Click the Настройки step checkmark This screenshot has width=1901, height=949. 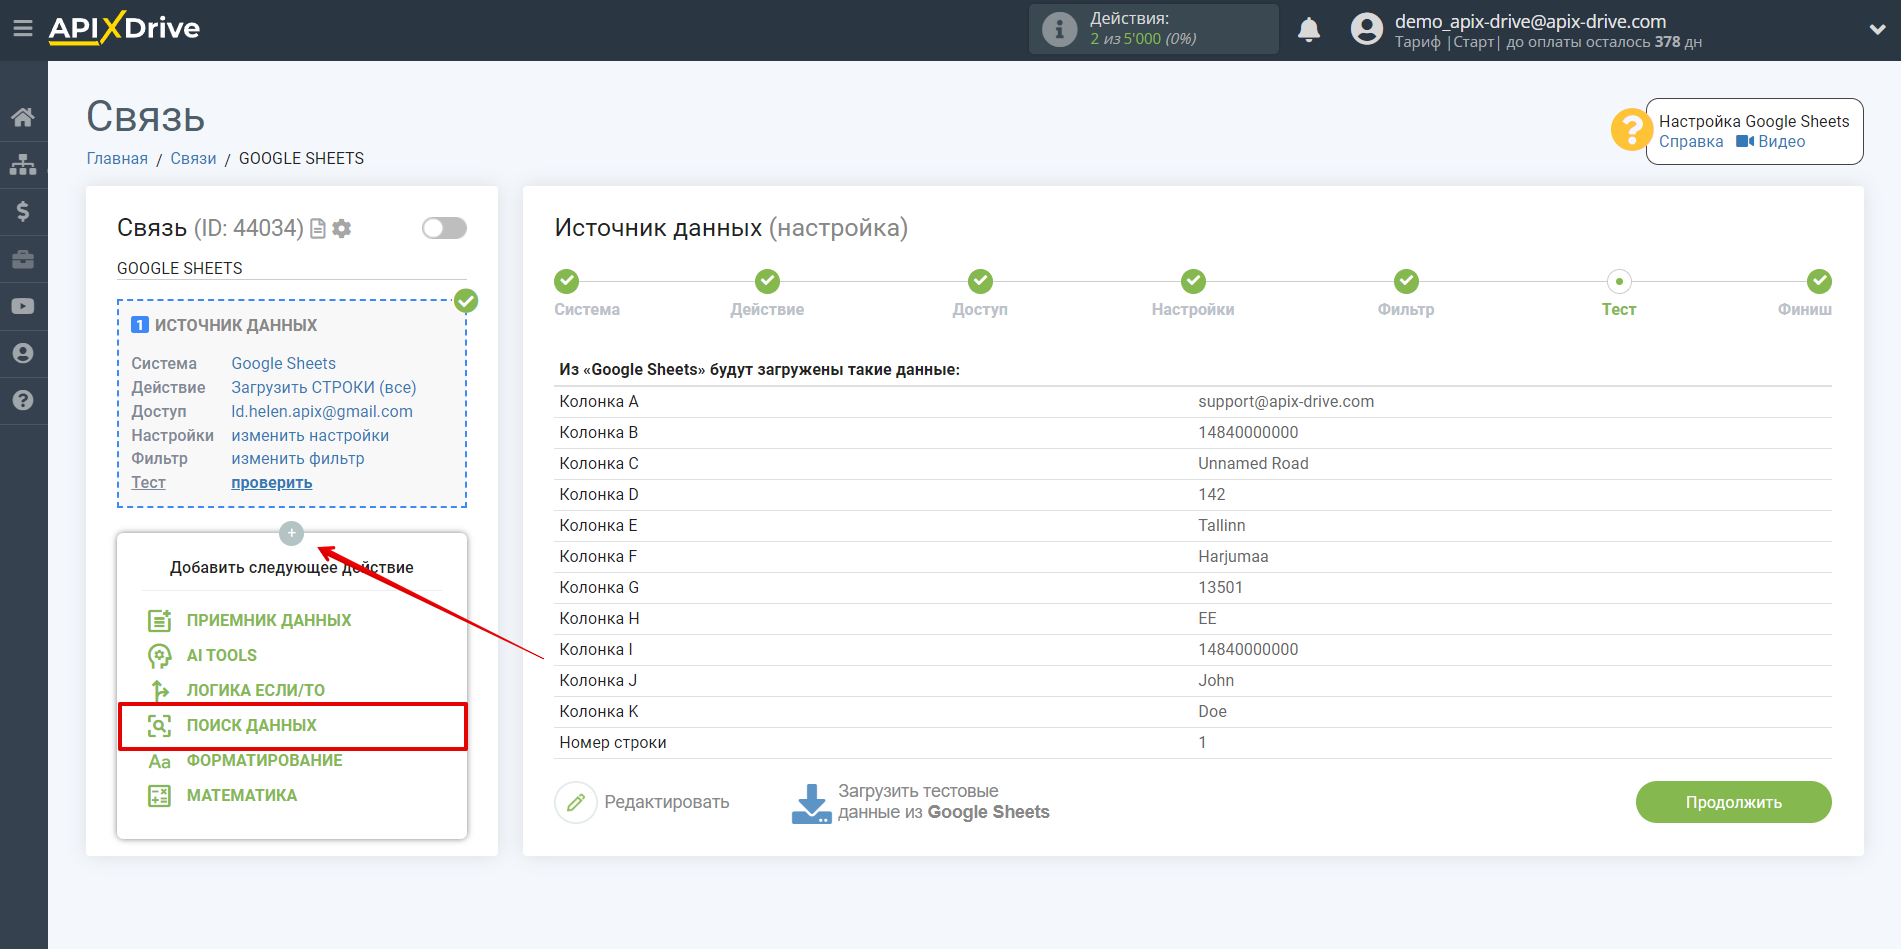(x=1193, y=281)
